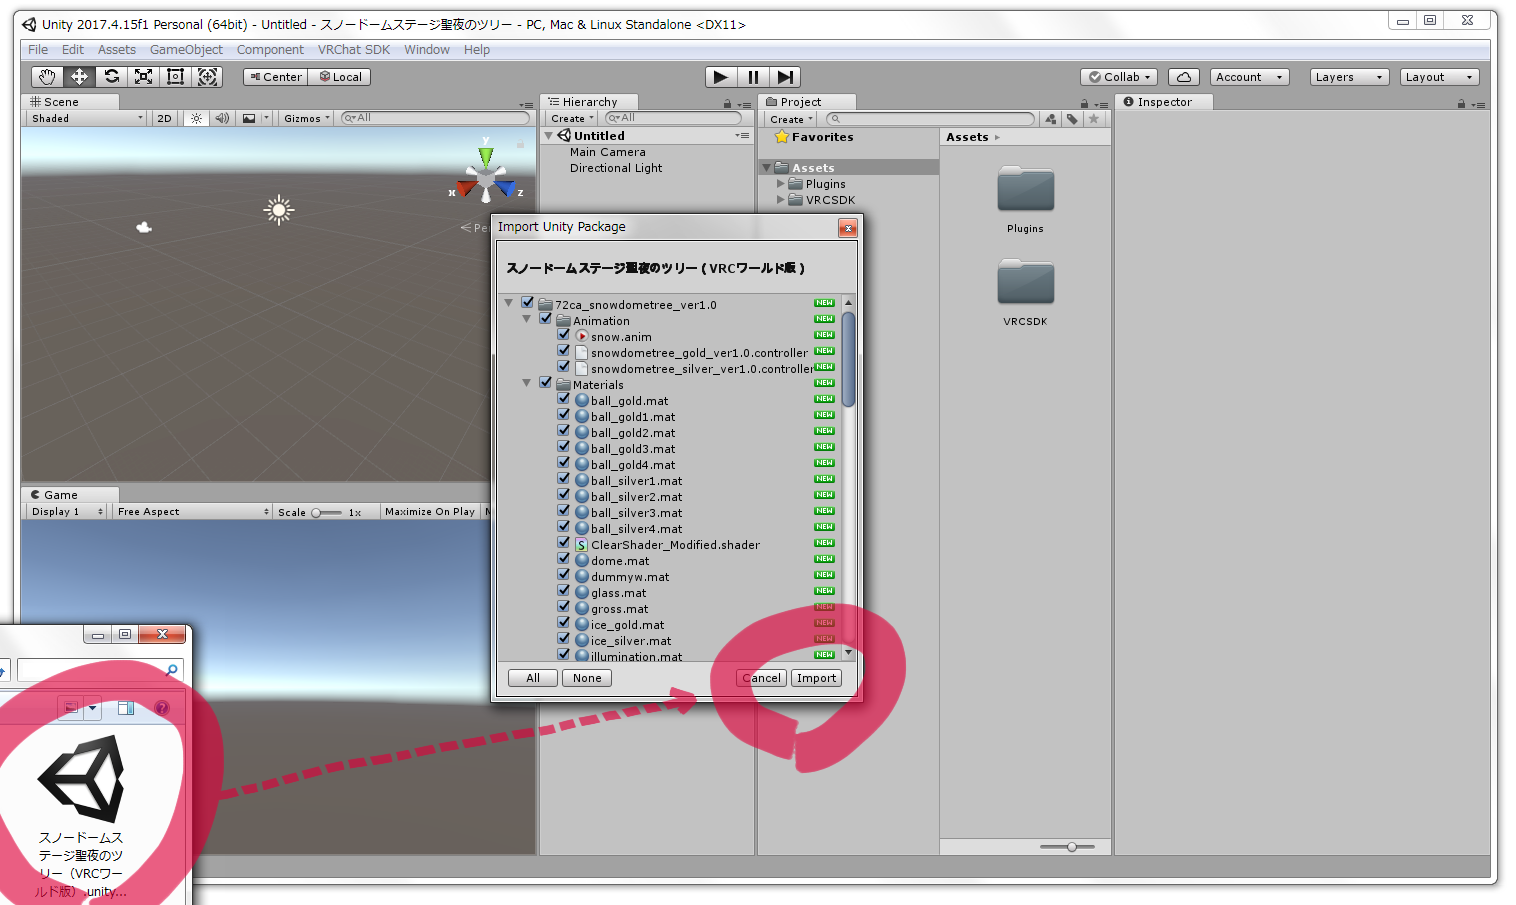Click search by type icon in Project
This screenshot has height=905, width=1516.
pyautogui.click(x=1051, y=119)
